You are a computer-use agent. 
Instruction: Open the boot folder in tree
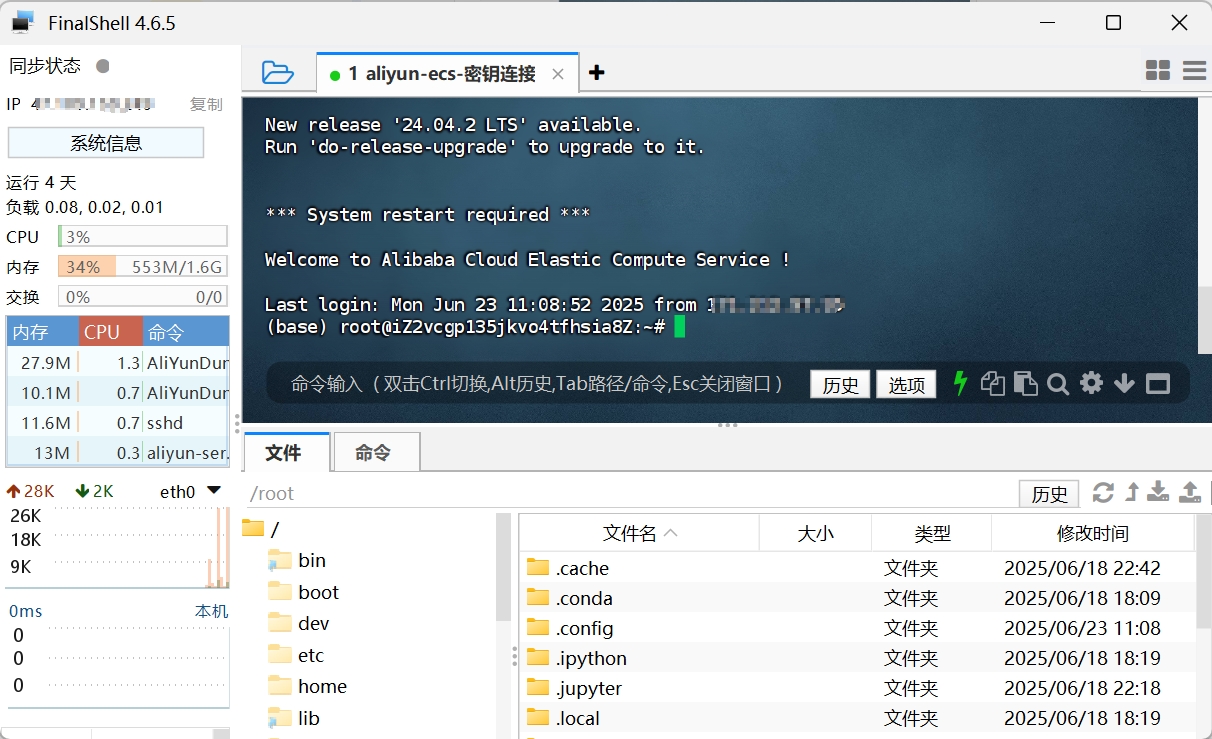tap(304, 592)
